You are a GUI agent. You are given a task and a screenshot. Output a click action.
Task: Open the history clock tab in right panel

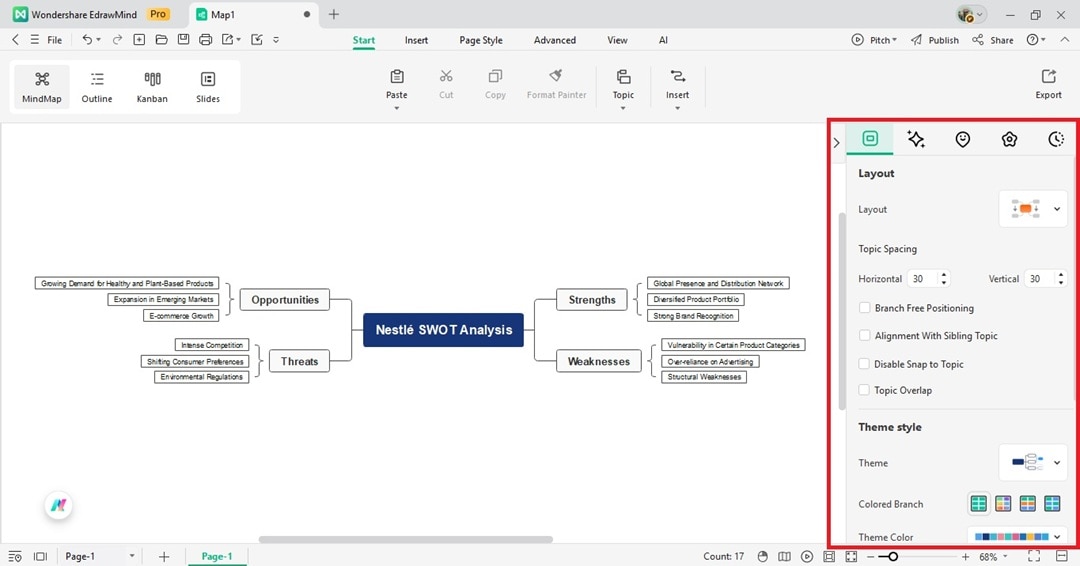coord(1056,139)
